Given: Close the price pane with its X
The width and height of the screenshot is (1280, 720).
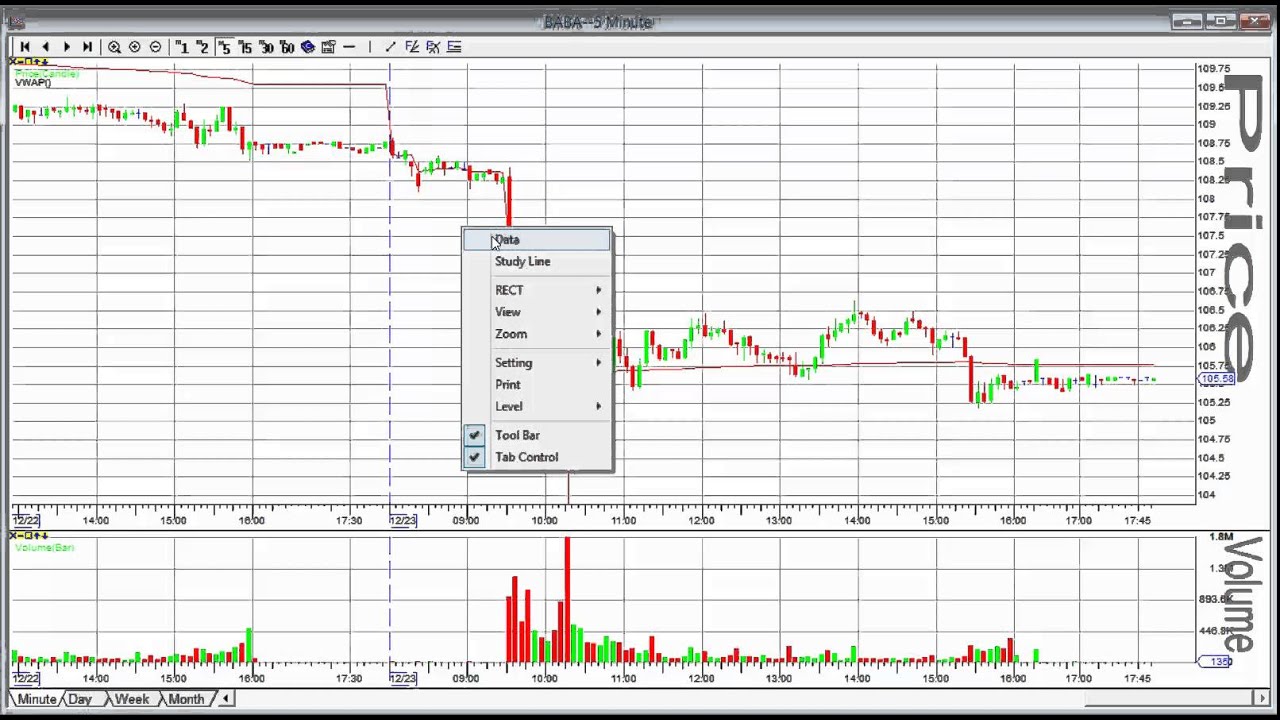Looking at the screenshot, I should (x=12, y=62).
